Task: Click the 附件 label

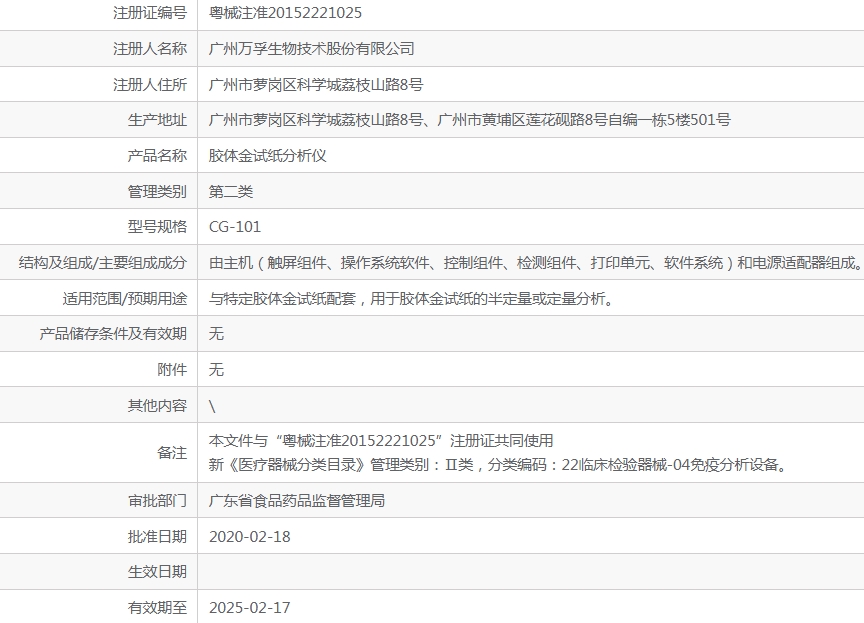Action: click(172, 369)
